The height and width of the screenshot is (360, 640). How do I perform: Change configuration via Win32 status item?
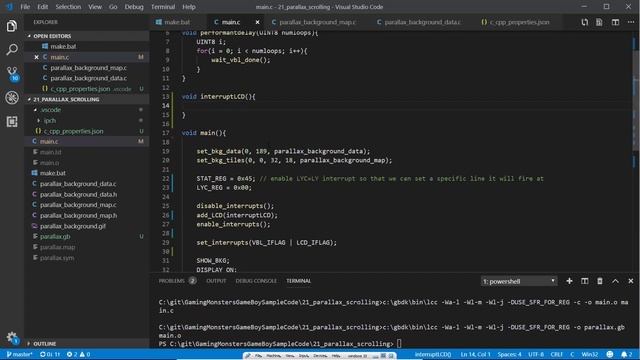(x=589, y=354)
